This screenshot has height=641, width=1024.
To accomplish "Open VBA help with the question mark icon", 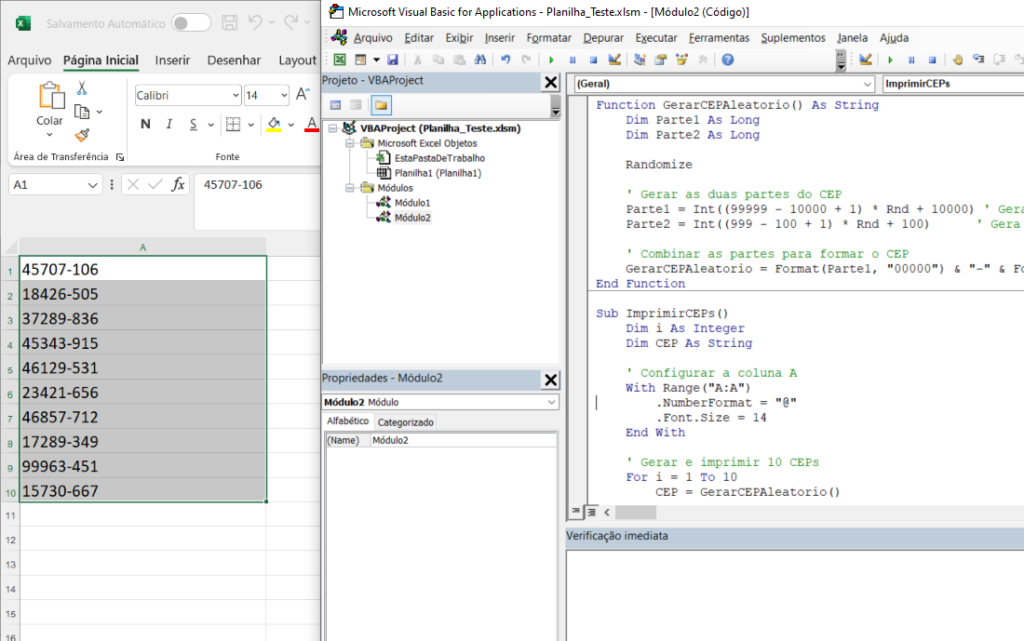I will coord(728,60).
